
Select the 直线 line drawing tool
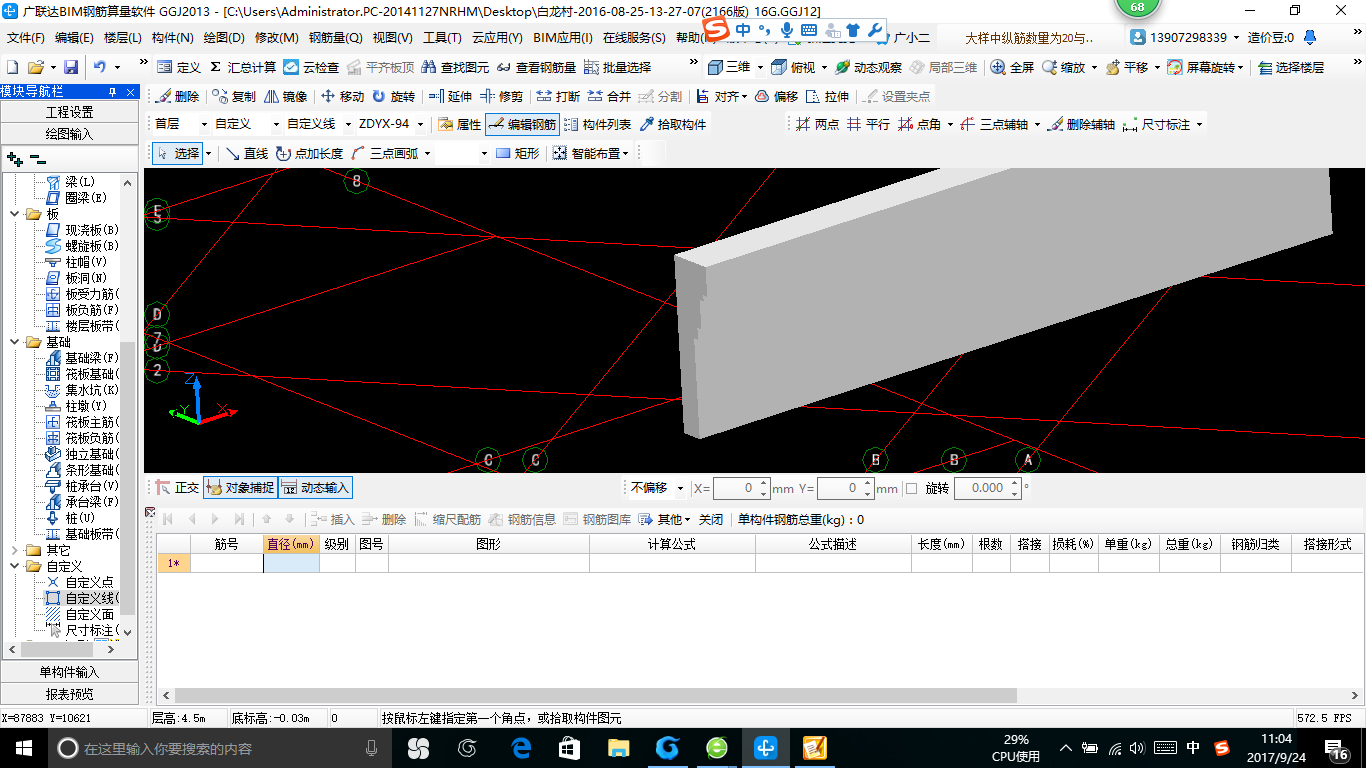pyautogui.click(x=246, y=154)
